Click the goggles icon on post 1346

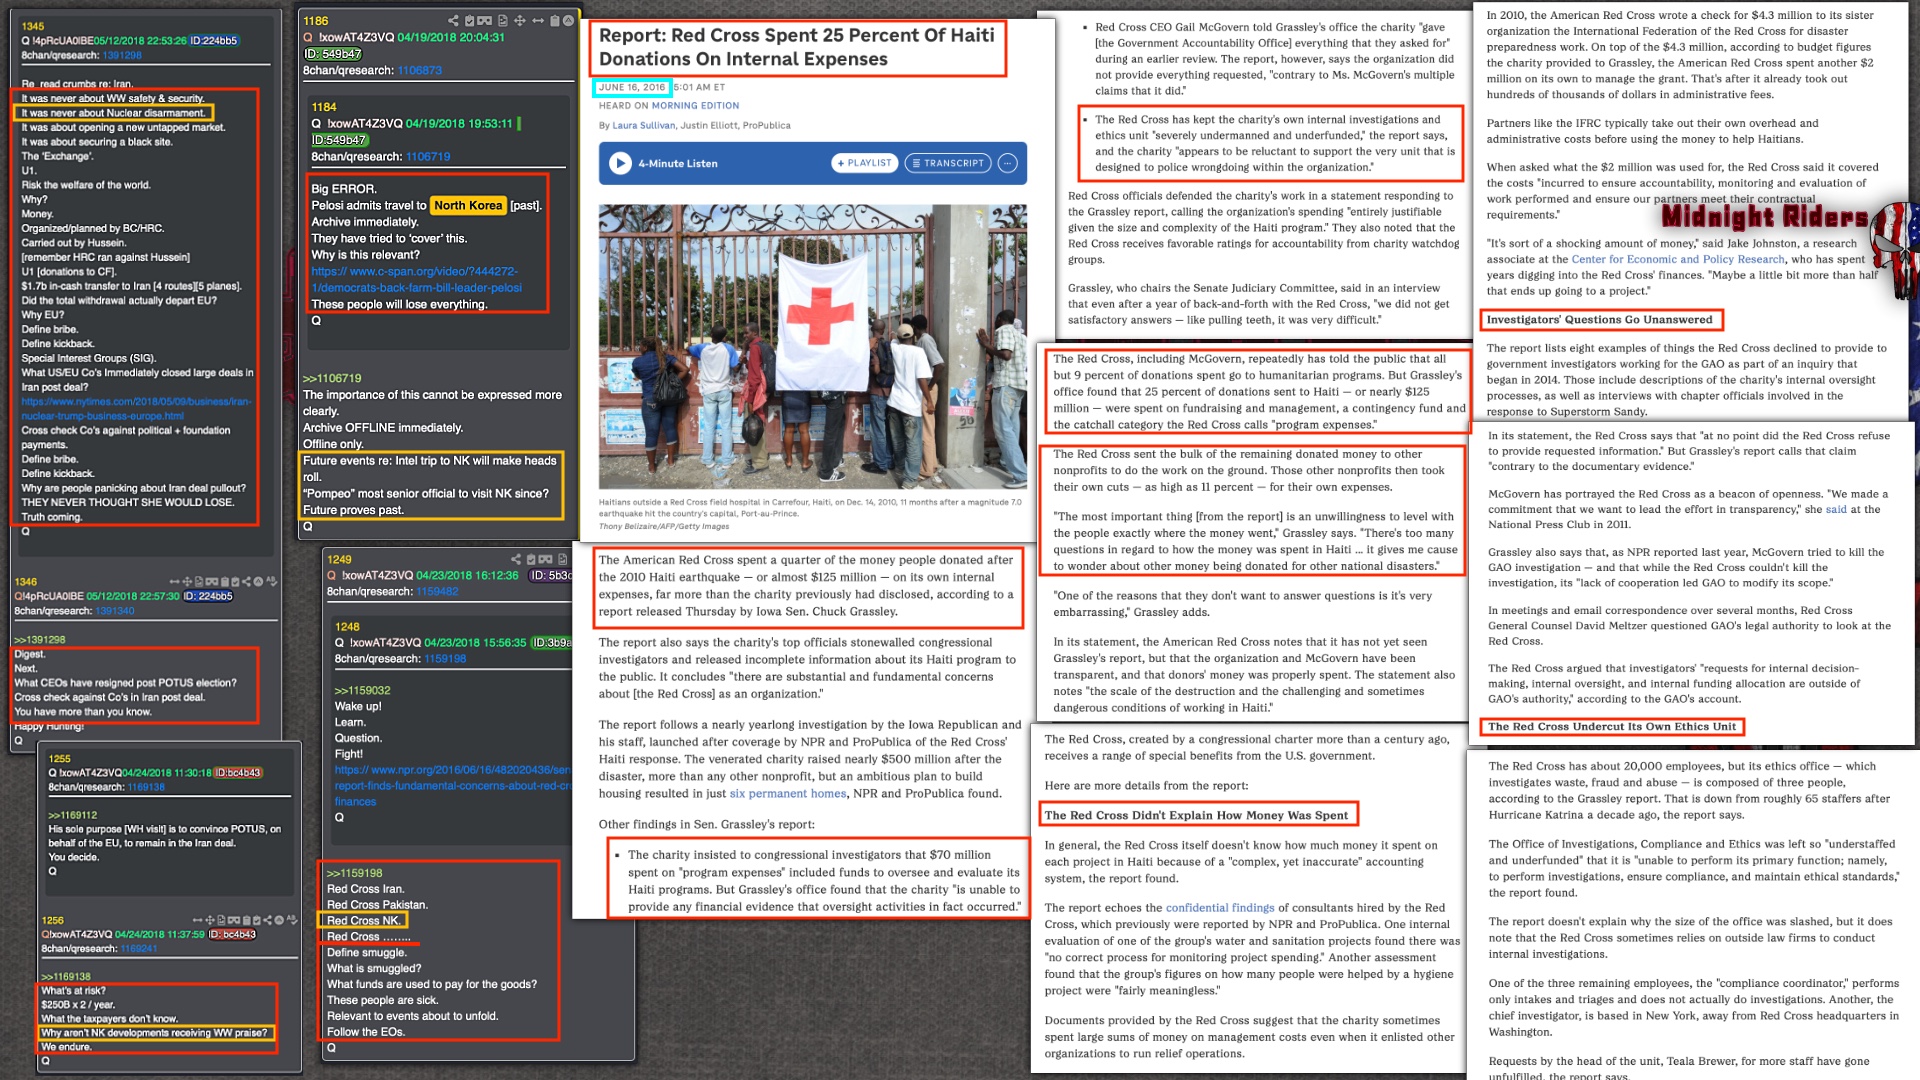212,581
